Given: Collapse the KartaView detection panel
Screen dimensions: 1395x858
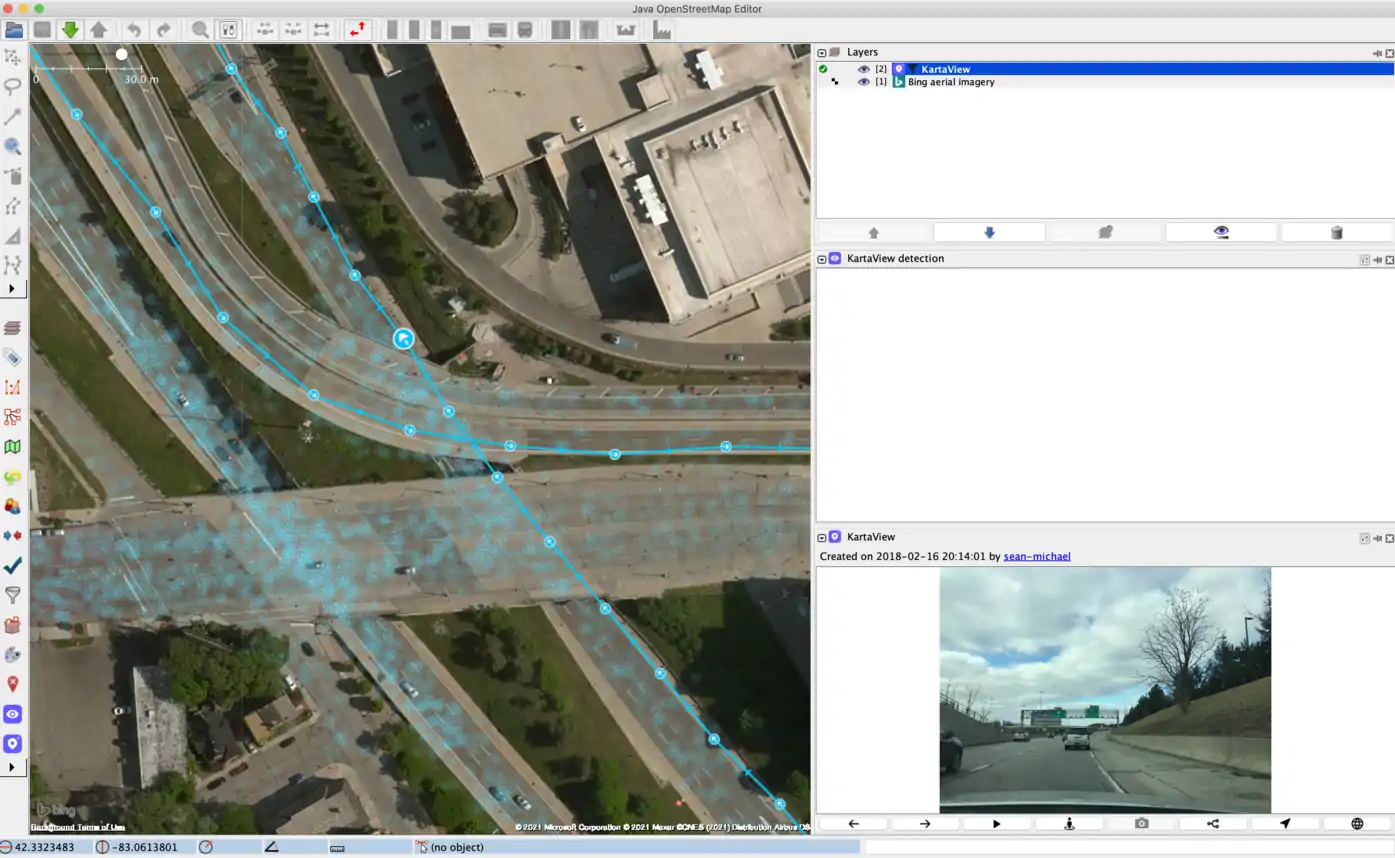Looking at the screenshot, I should point(822,258).
